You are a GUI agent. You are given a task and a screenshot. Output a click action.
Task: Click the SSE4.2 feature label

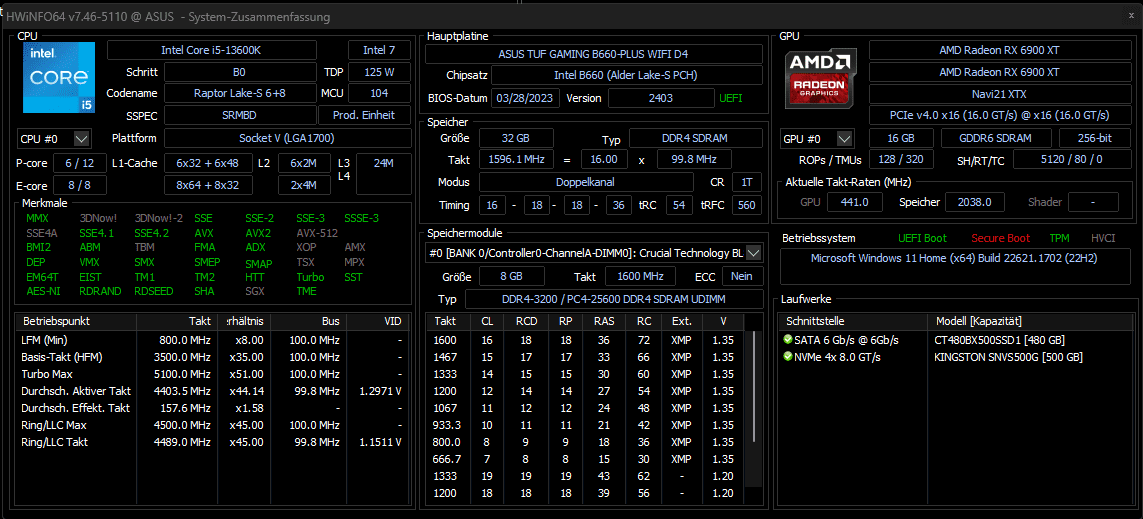tap(152, 233)
